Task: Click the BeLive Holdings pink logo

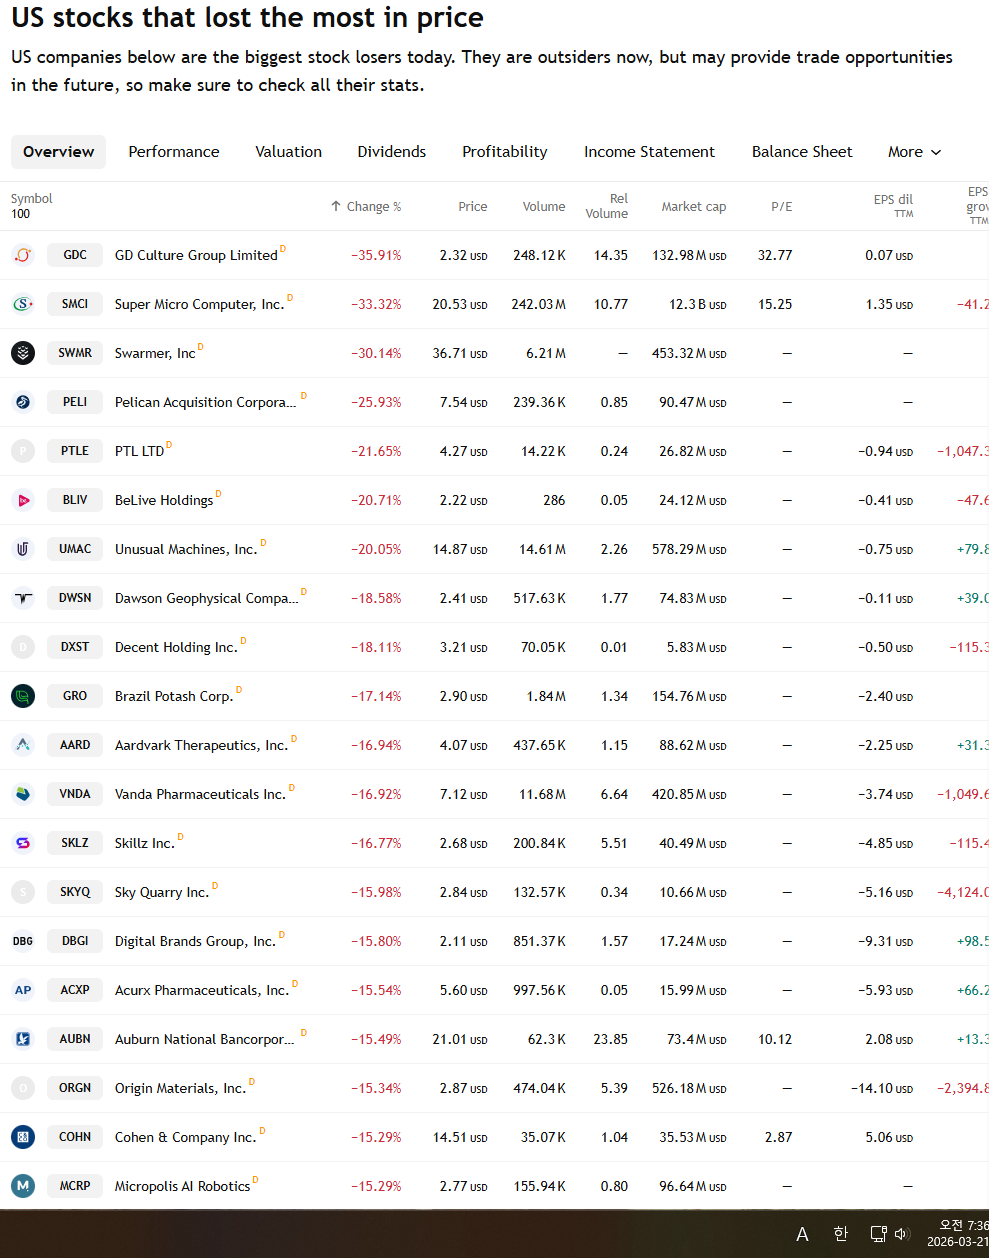Action: pyautogui.click(x=23, y=500)
